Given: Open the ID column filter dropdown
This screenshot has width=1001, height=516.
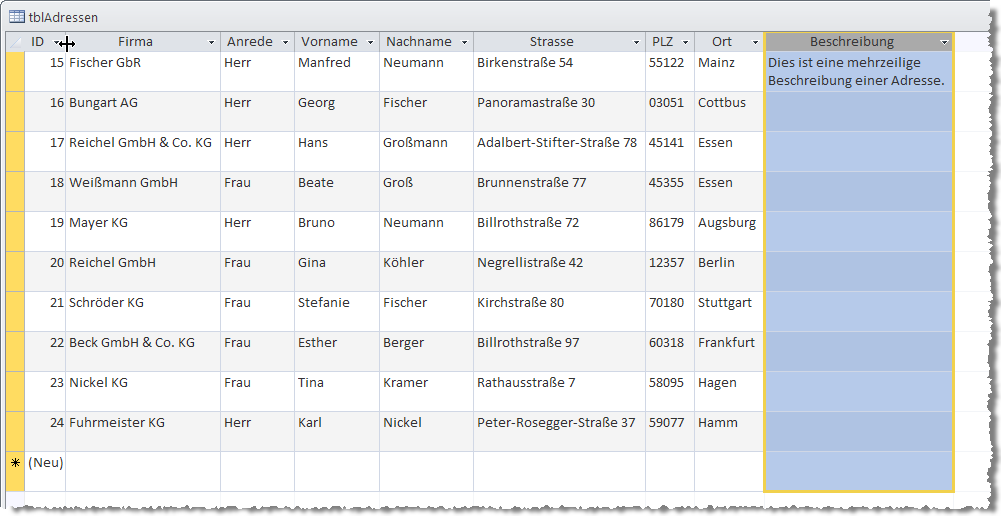Looking at the screenshot, I should [57, 43].
